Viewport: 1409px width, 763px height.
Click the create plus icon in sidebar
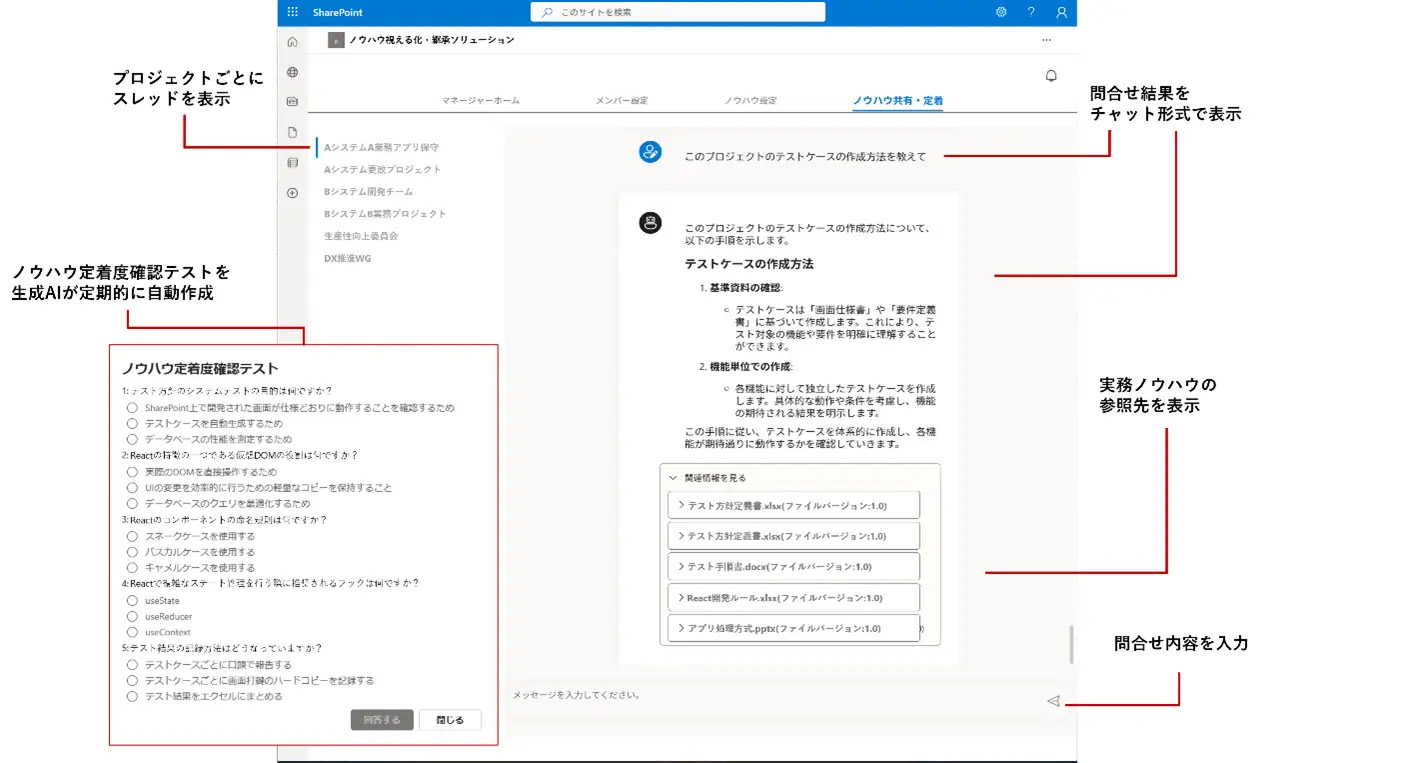point(292,193)
